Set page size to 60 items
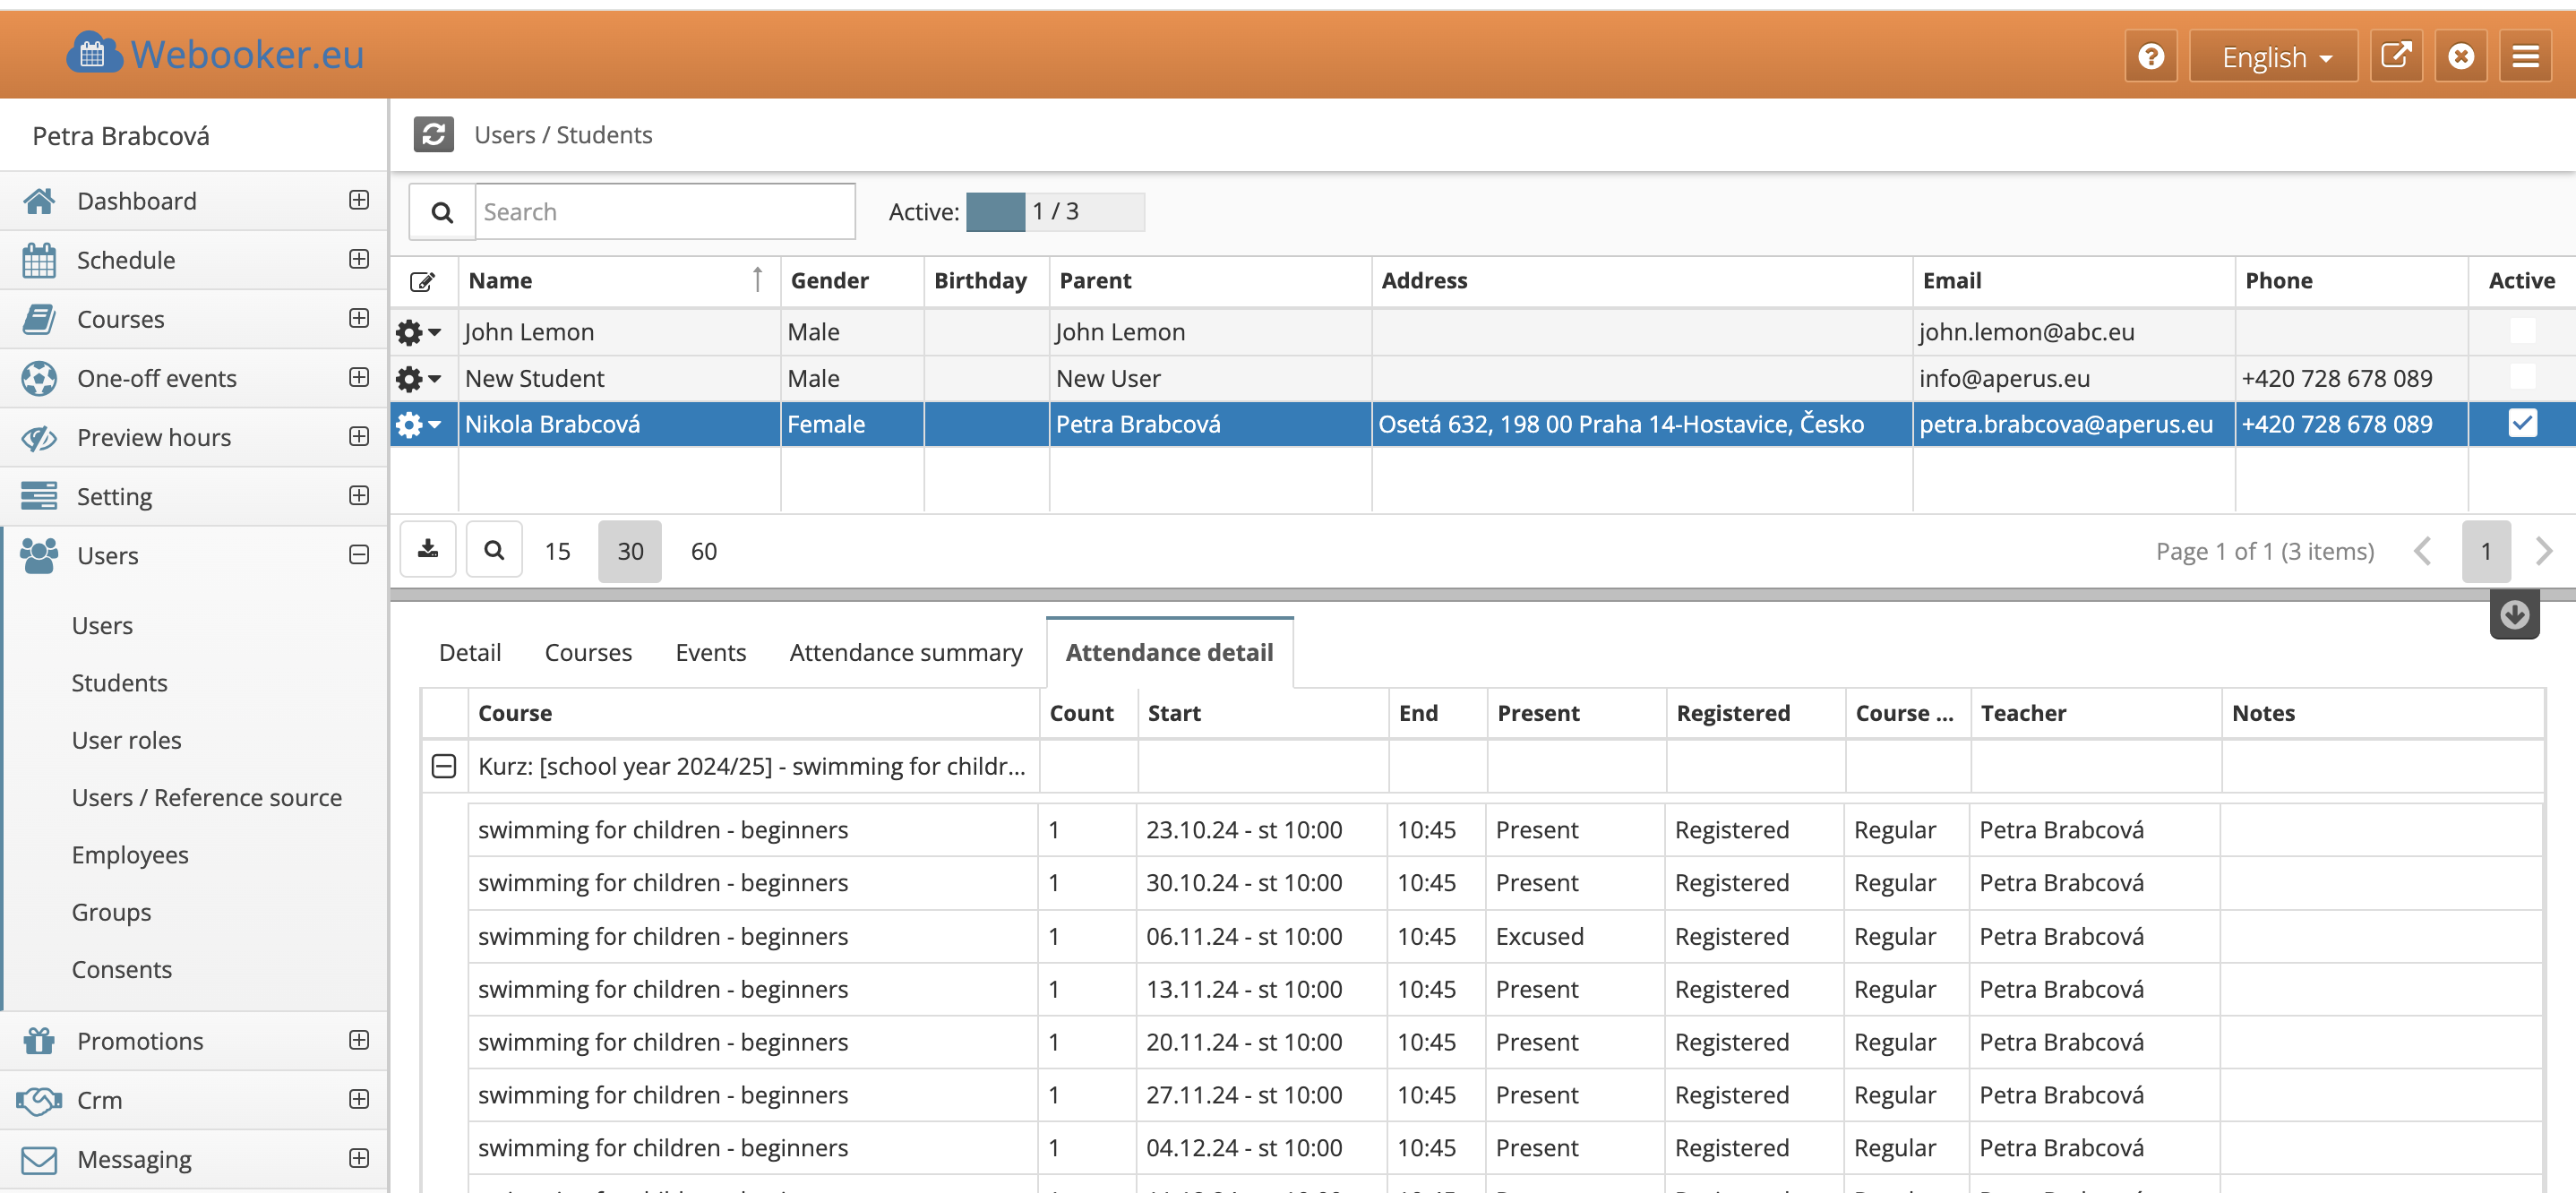Image resolution: width=2576 pixels, height=1193 pixels. coord(703,551)
